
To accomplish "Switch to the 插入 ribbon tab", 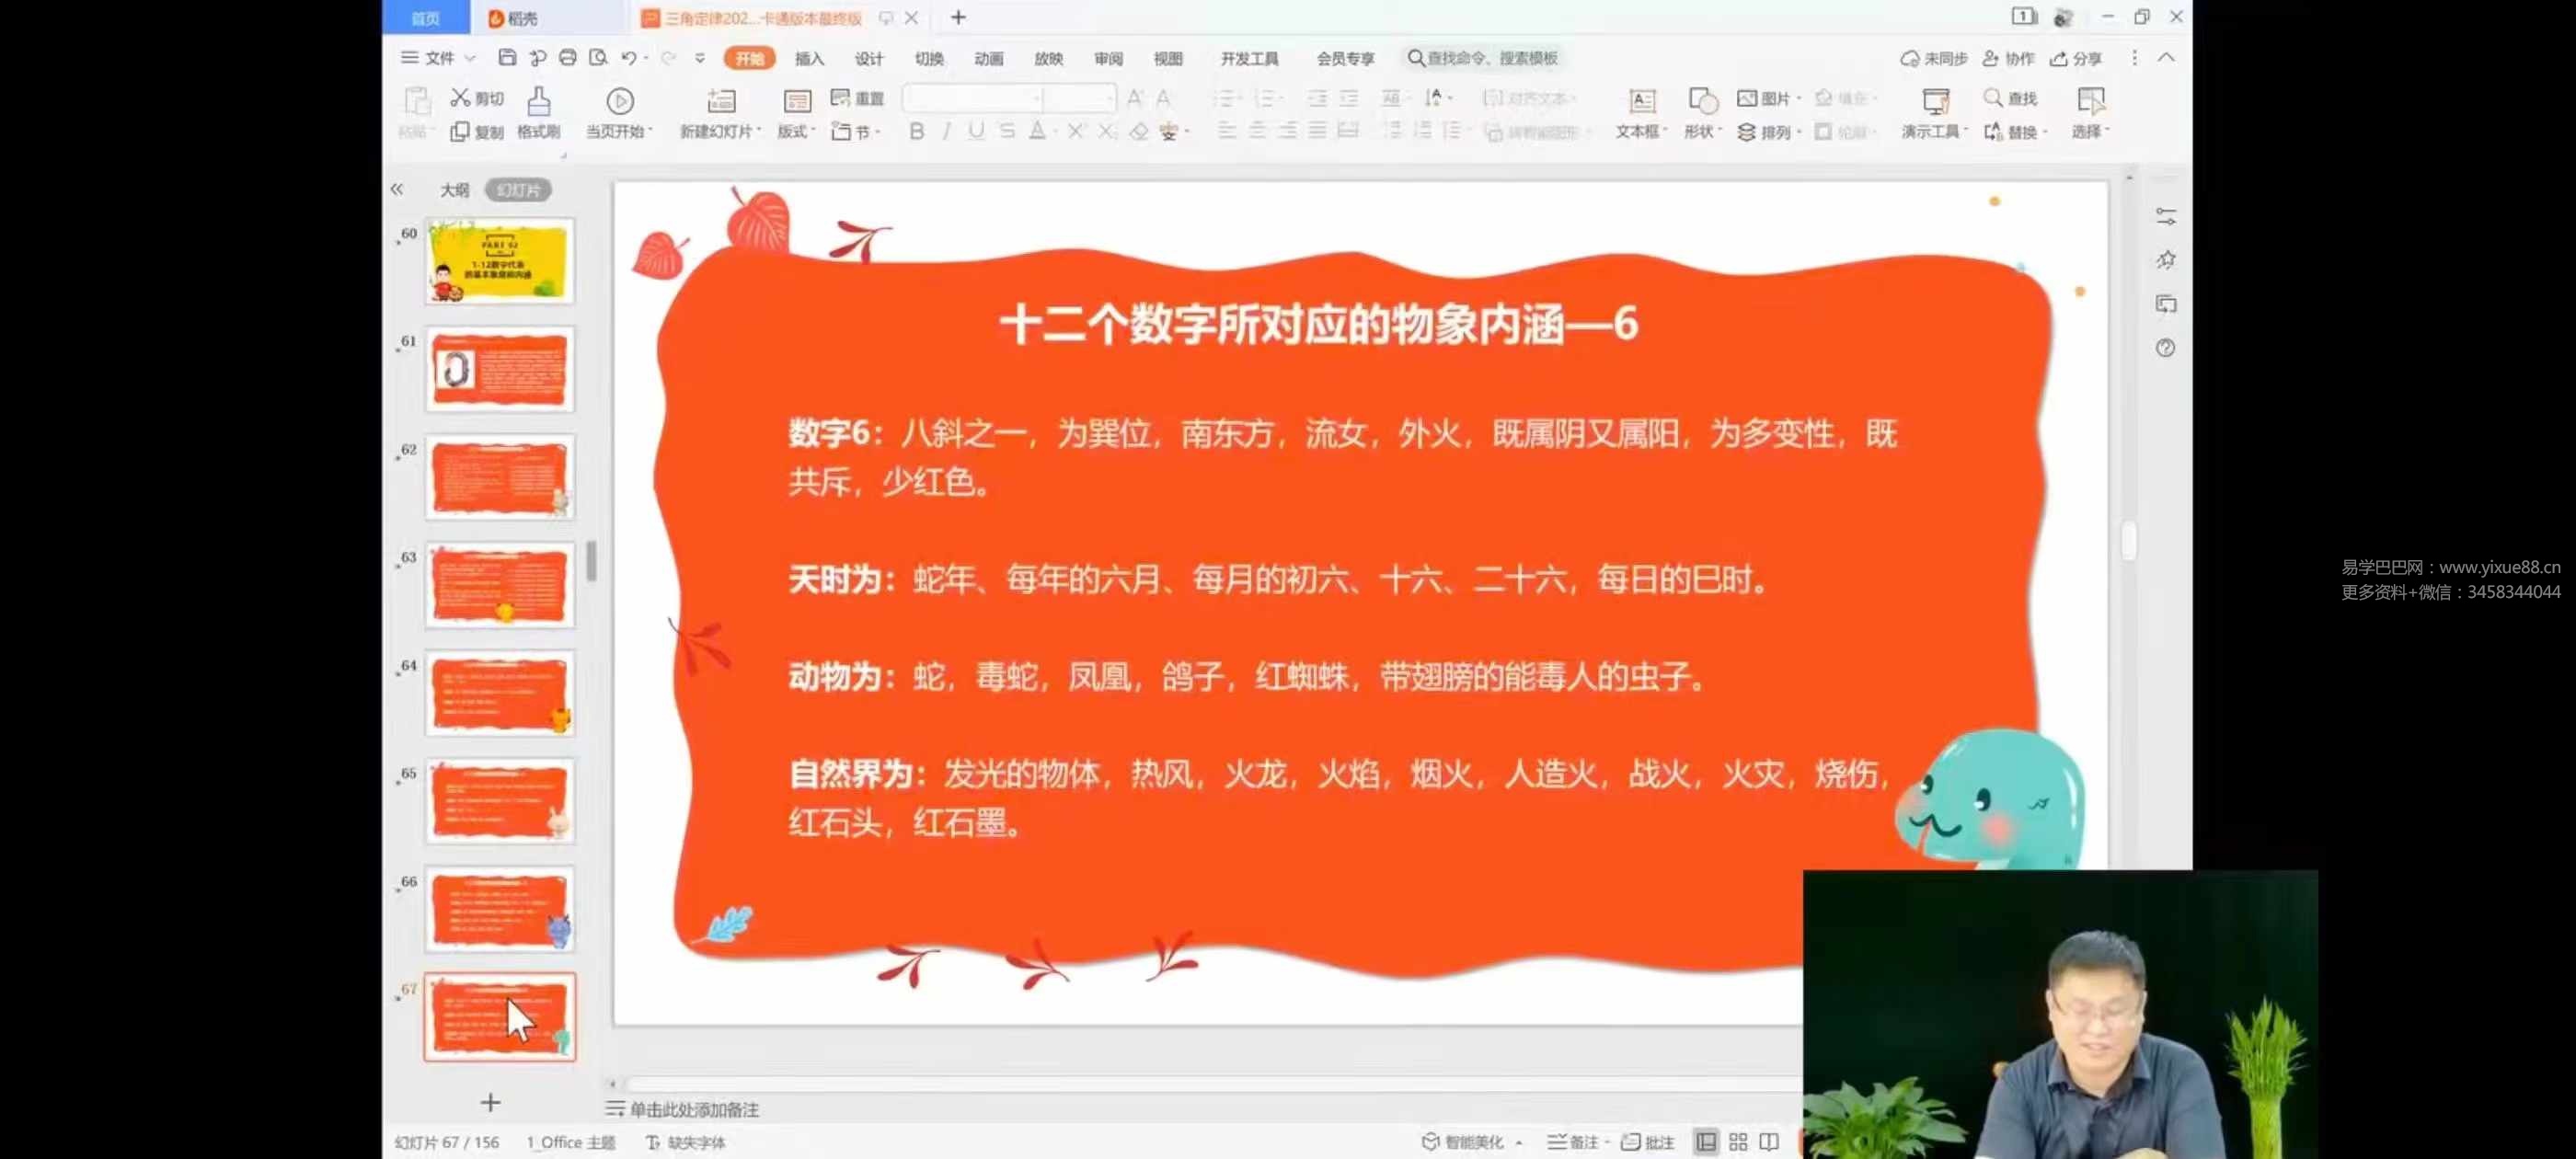I will click(808, 58).
